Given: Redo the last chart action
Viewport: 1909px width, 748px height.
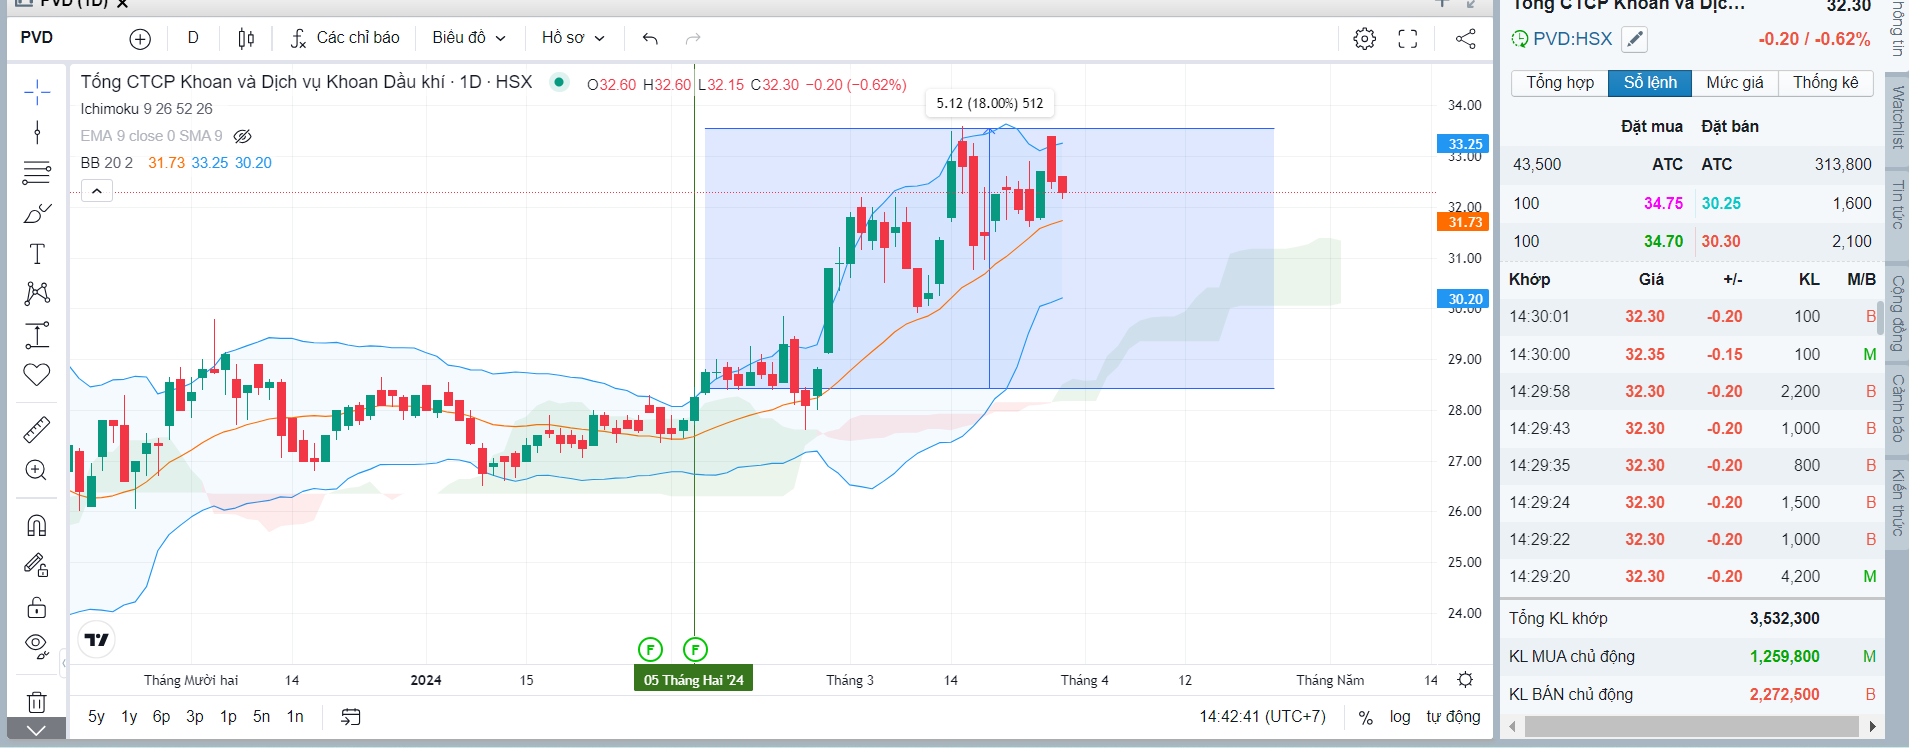Looking at the screenshot, I should [693, 38].
